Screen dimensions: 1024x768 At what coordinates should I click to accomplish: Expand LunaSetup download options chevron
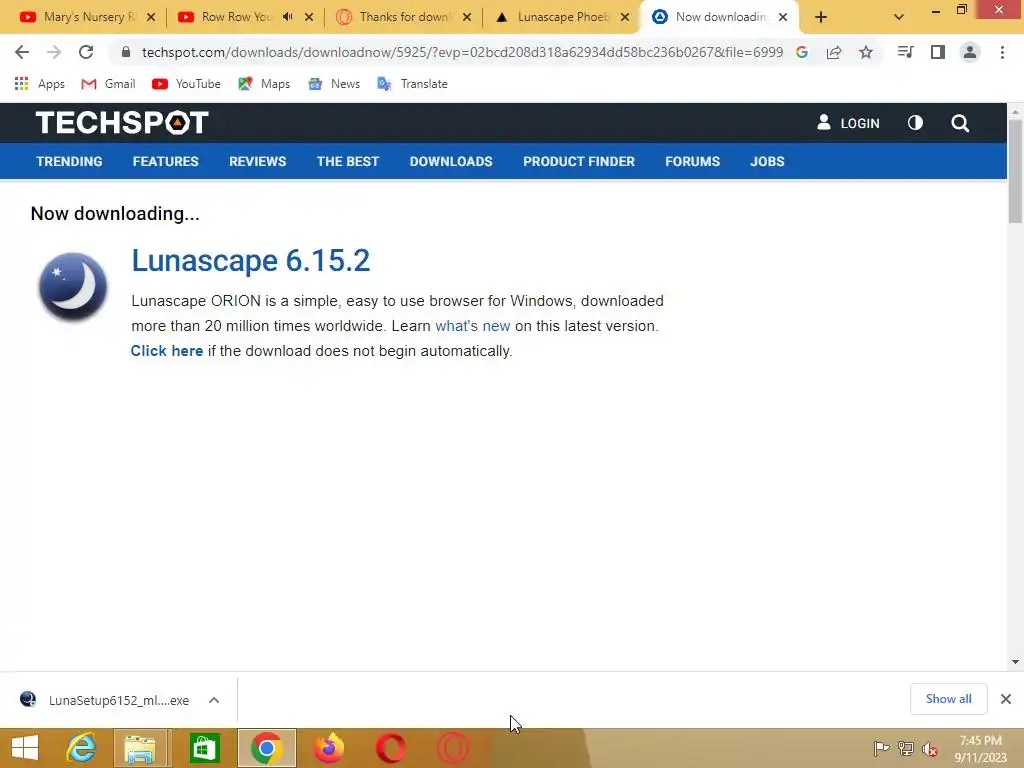214,700
